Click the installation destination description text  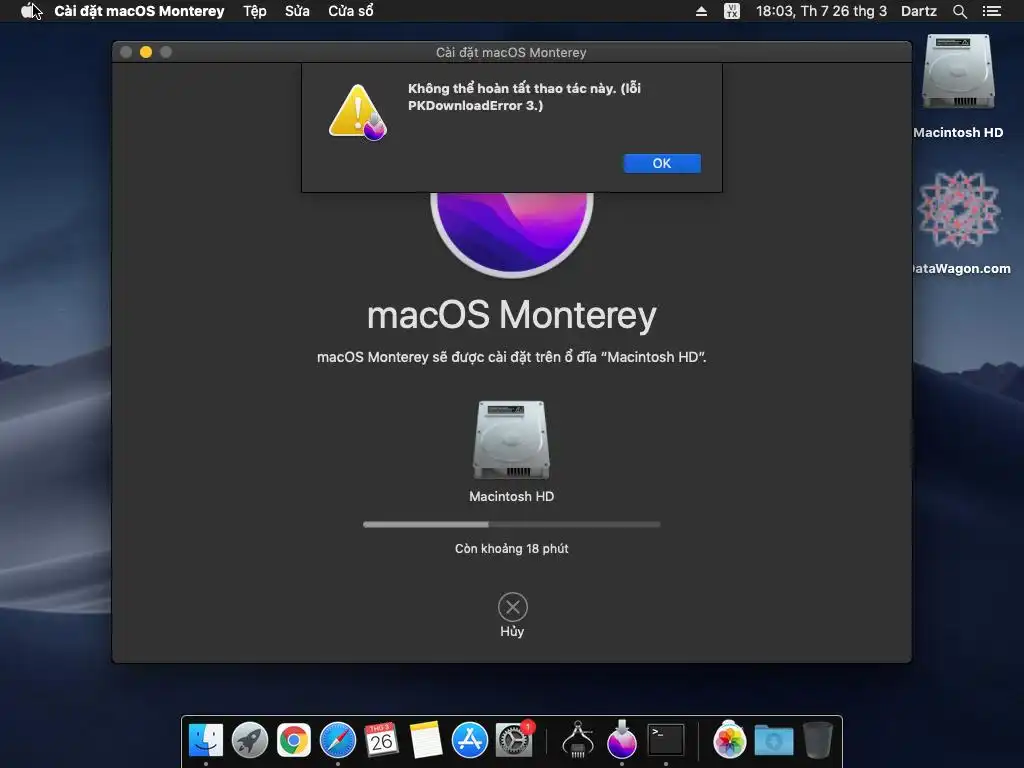[511, 357]
